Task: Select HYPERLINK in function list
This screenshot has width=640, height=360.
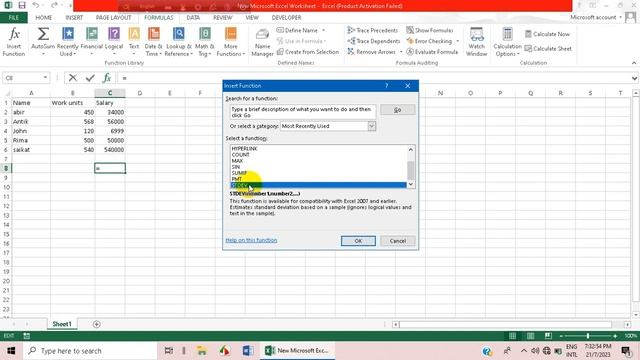Action: tap(244, 149)
